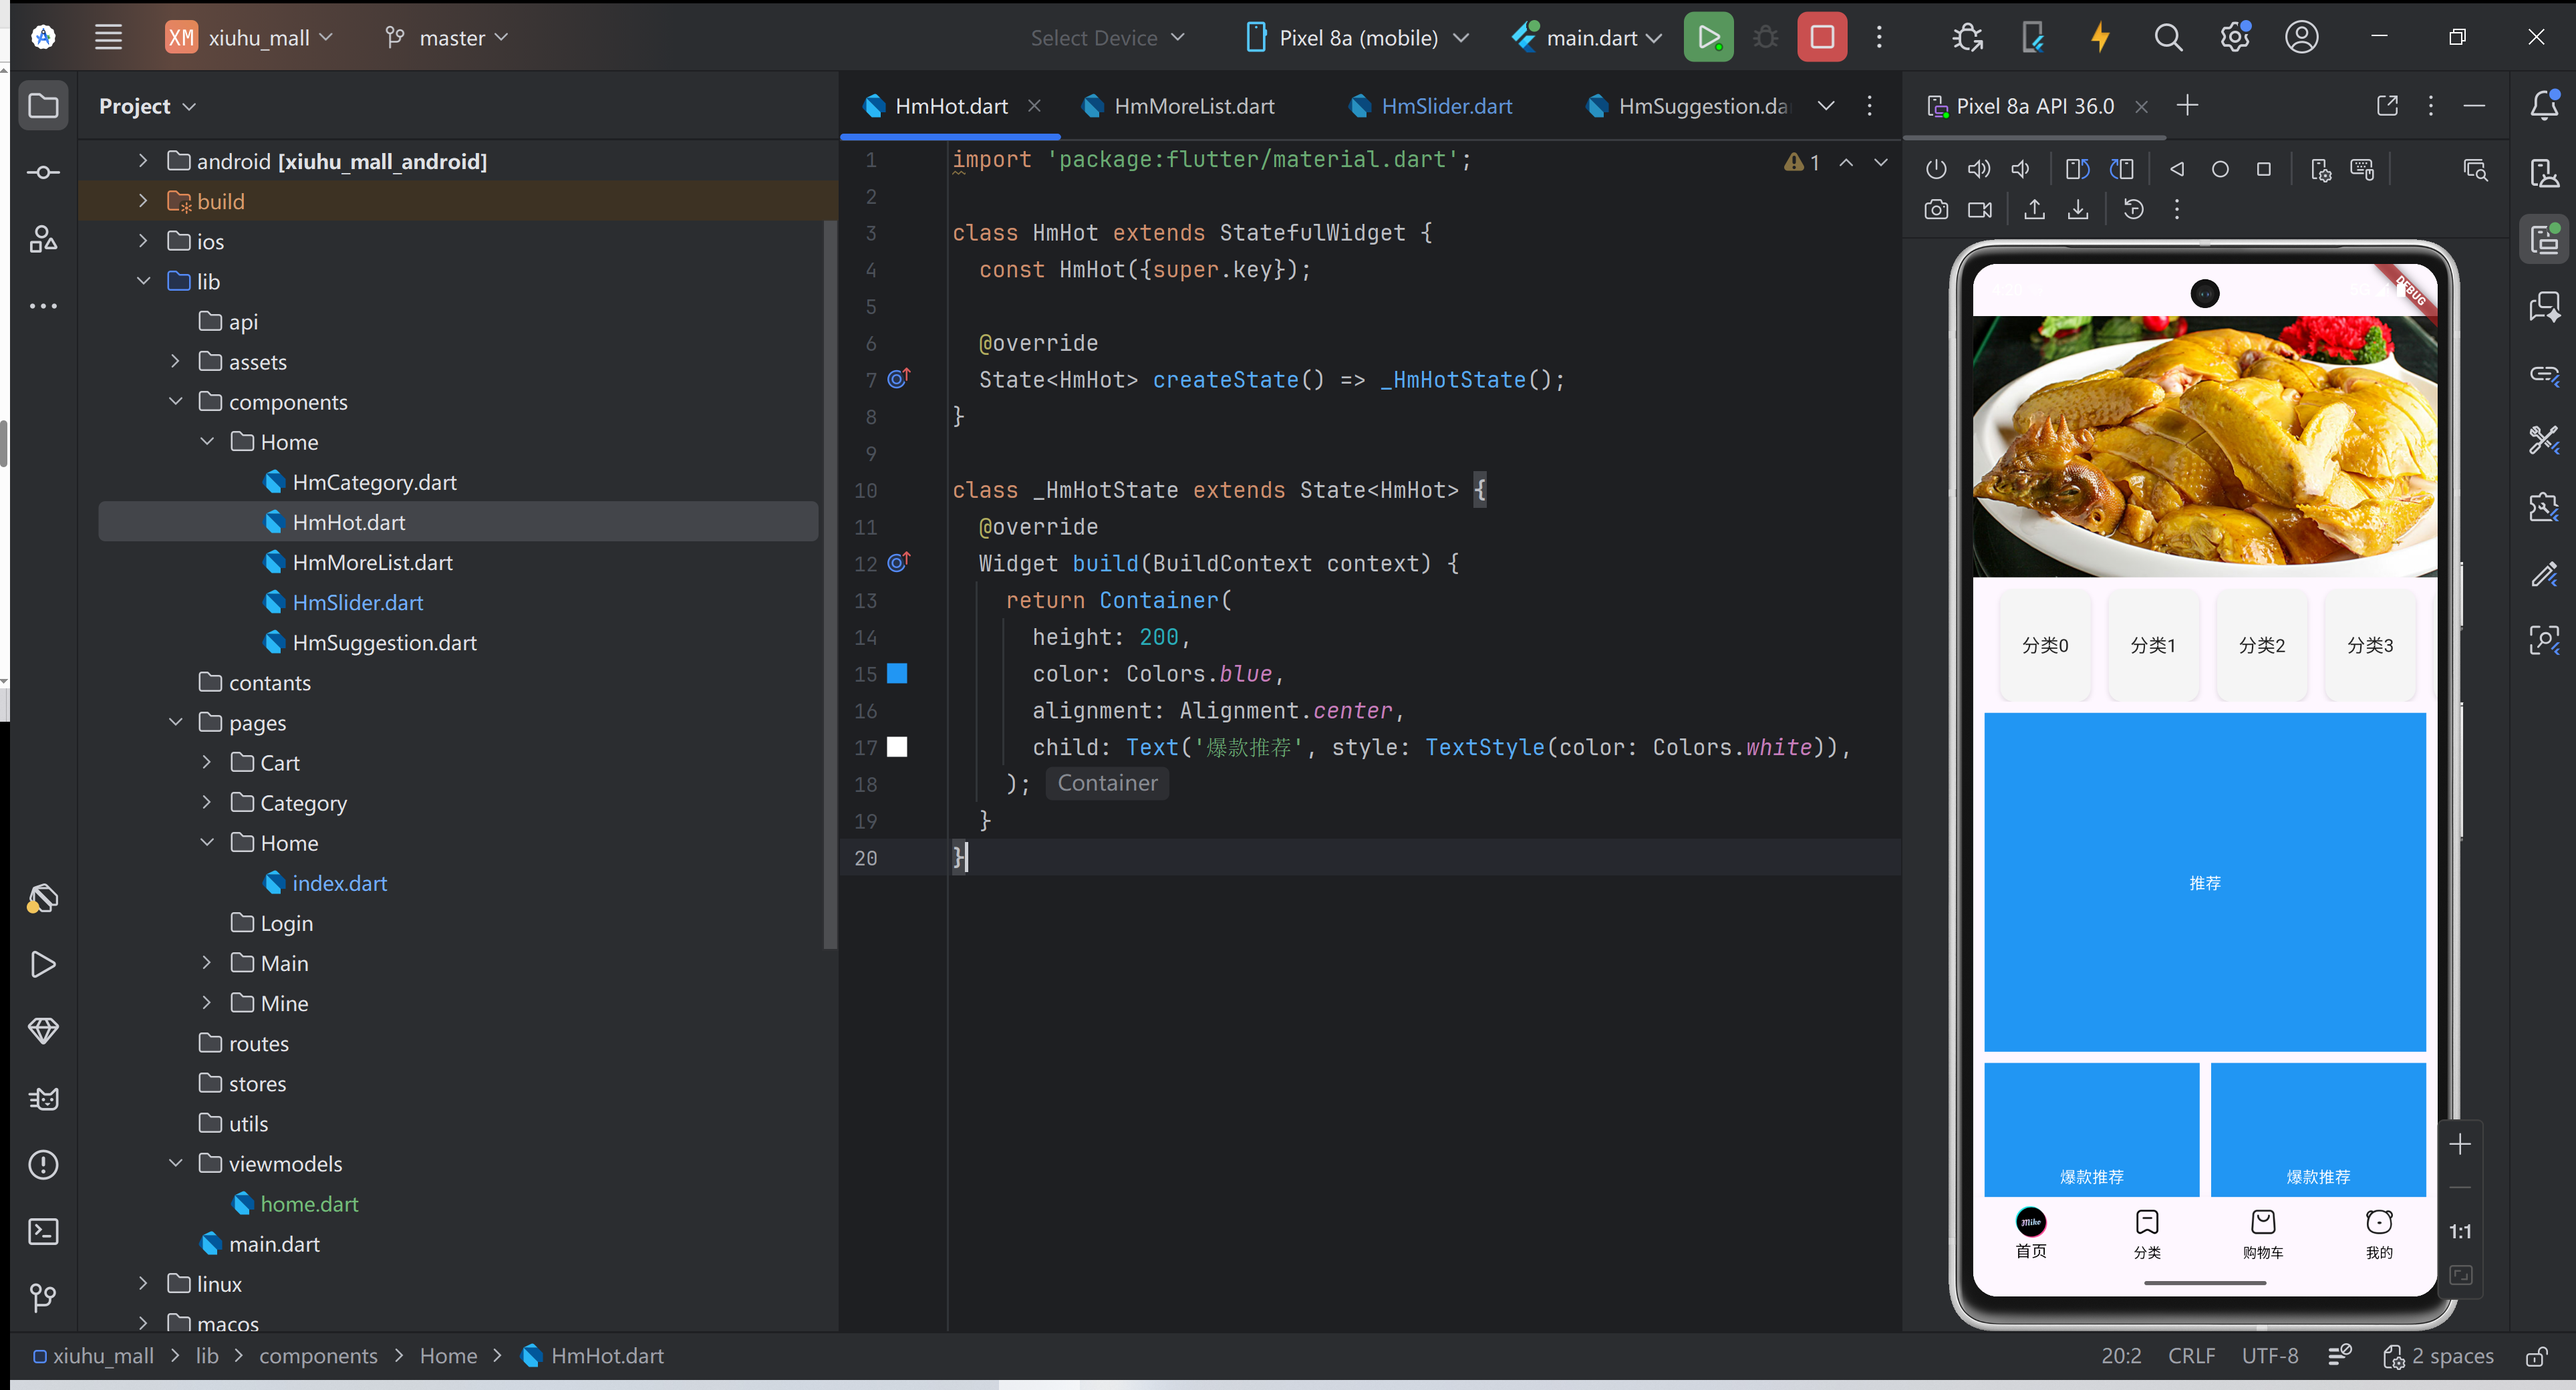Click the Flutter Hot Reload lightning icon
This screenshot has width=2576, height=1390.
(2100, 38)
